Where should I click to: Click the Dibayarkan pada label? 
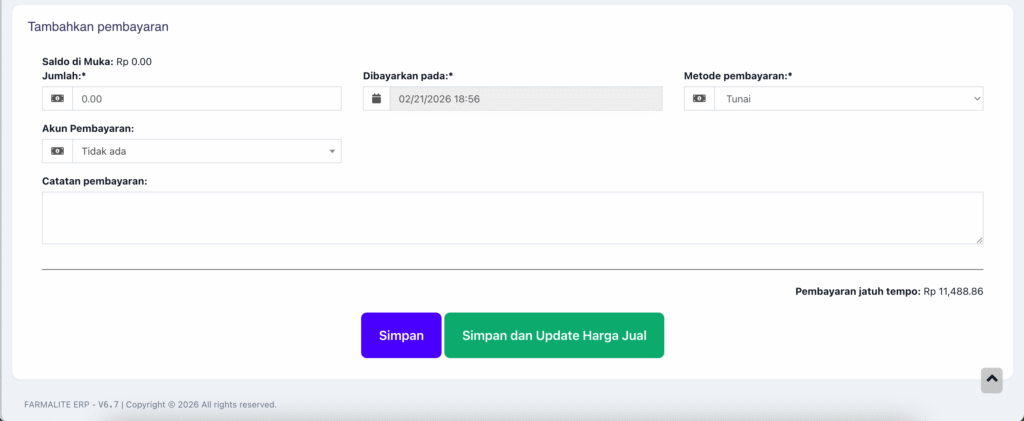coord(408,76)
